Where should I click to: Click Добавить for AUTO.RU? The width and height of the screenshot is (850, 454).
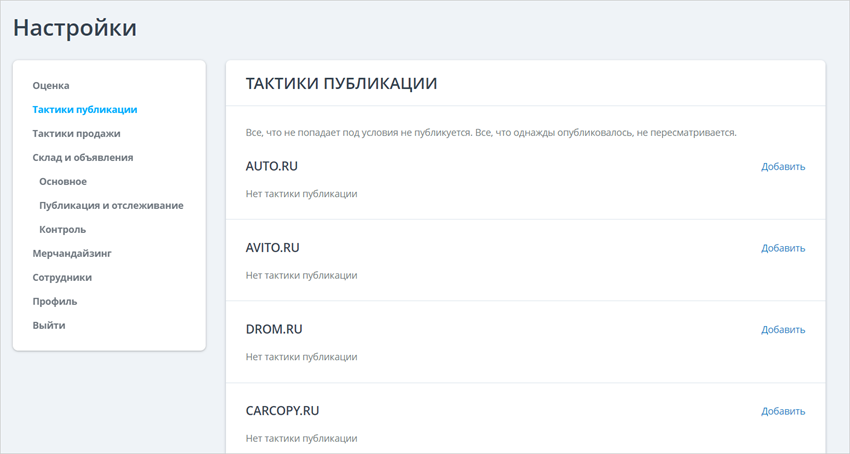pyautogui.click(x=783, y=167)
